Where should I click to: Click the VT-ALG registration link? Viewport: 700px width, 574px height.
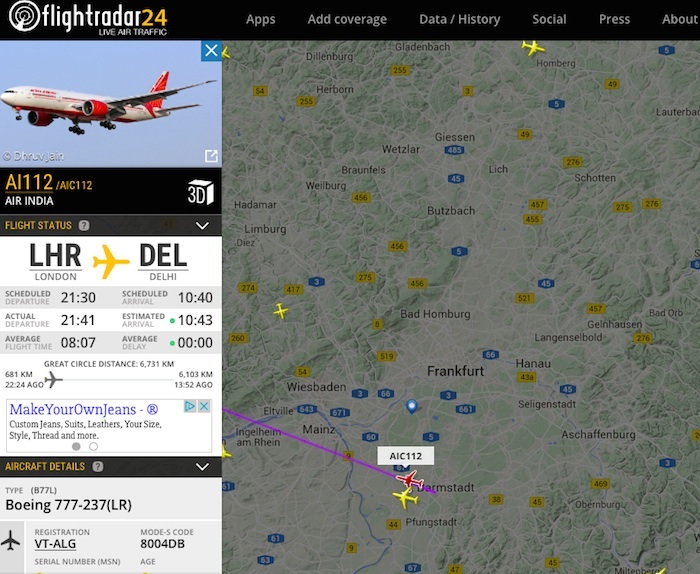[x=55, y=544]
